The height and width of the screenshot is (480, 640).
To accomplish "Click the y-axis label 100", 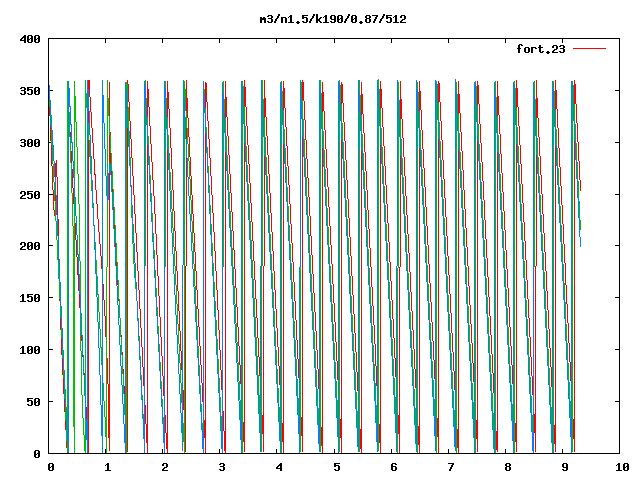I will coord(30,350).
